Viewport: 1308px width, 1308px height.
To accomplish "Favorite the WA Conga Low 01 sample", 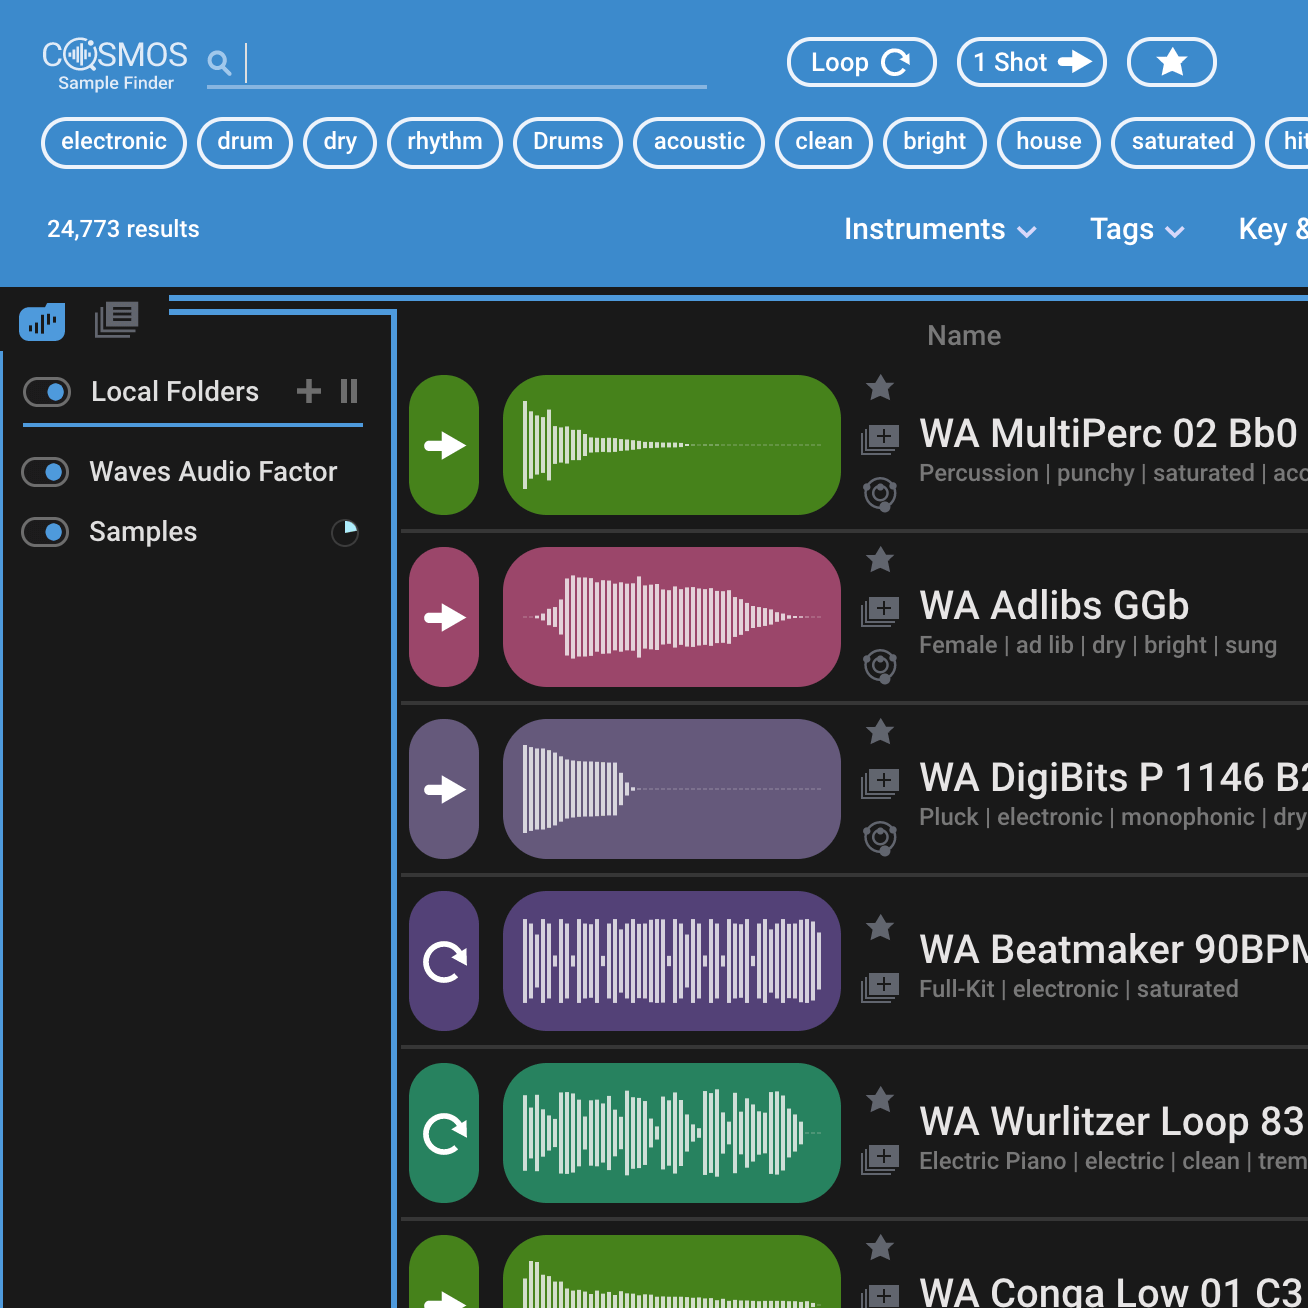I will (x=880, y=1248).
